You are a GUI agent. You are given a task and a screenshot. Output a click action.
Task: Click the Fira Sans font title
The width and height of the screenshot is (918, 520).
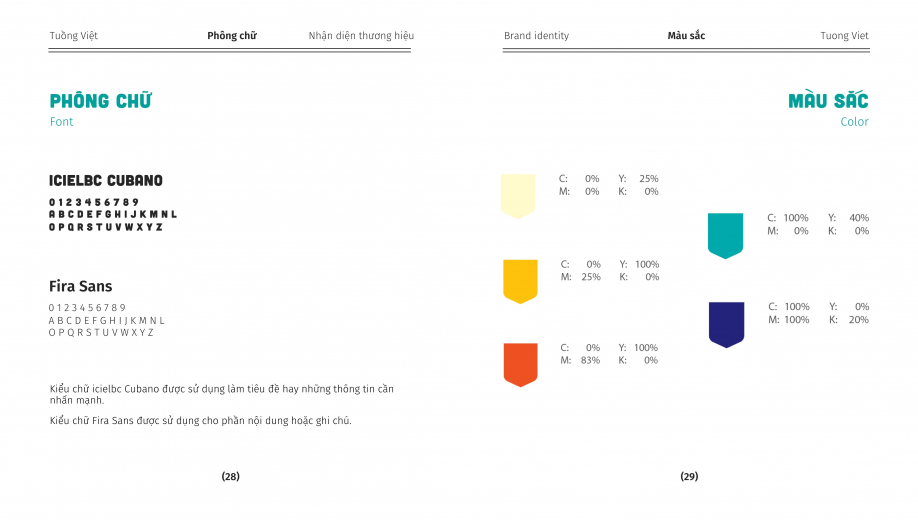click(81, 286)
